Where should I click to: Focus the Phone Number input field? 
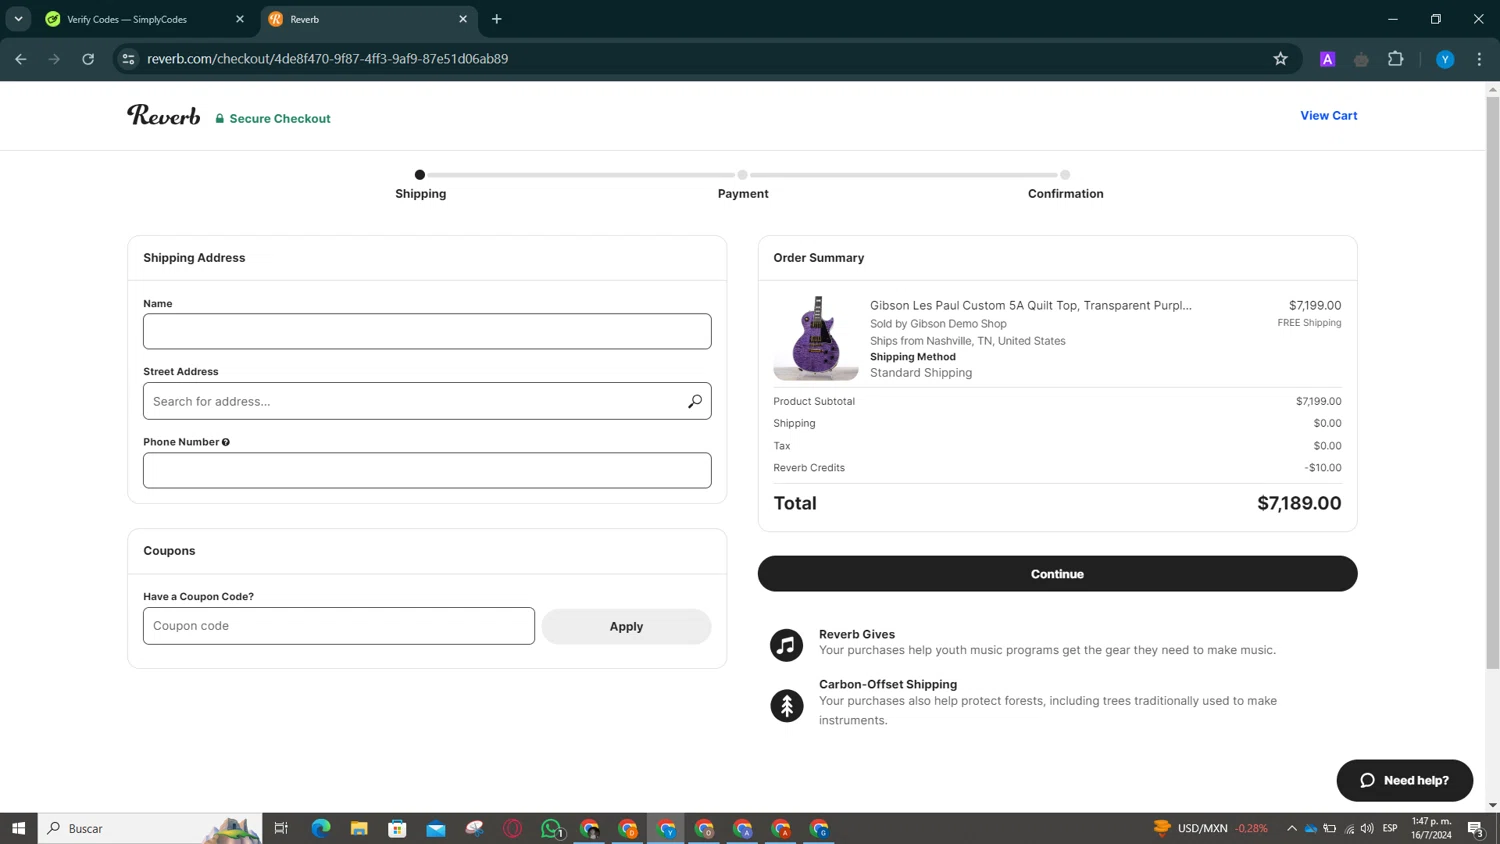pyautogui.click(x=427, y=470)
